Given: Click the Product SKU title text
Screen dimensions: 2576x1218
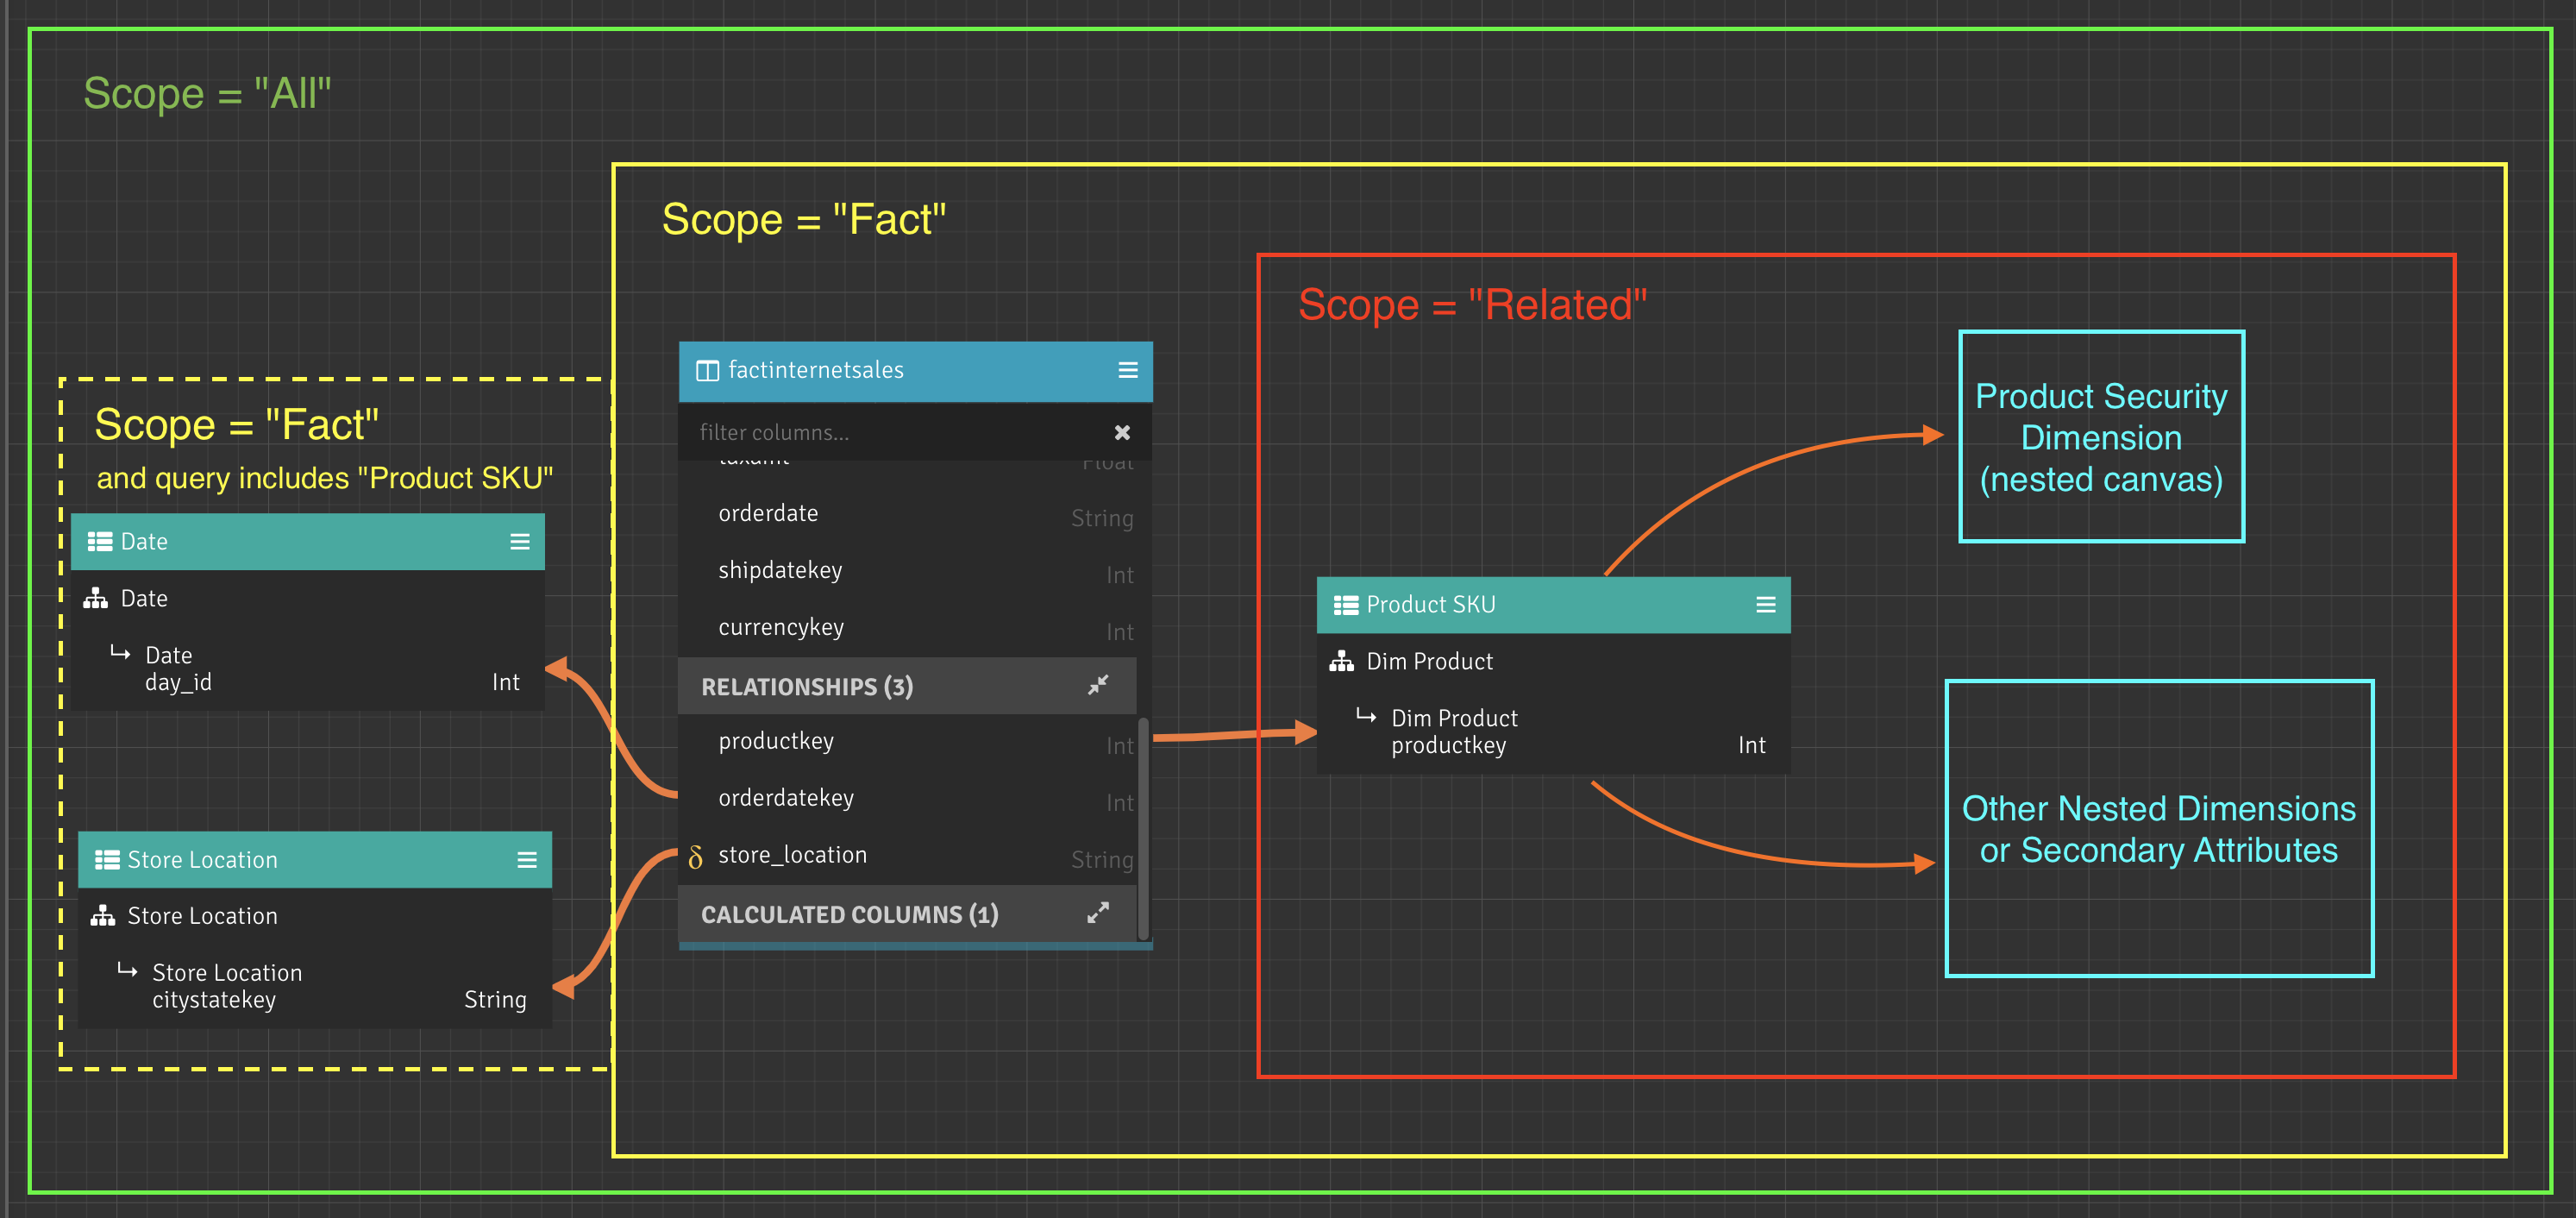Looking at the screenshot, I should tap(1431, 604).
